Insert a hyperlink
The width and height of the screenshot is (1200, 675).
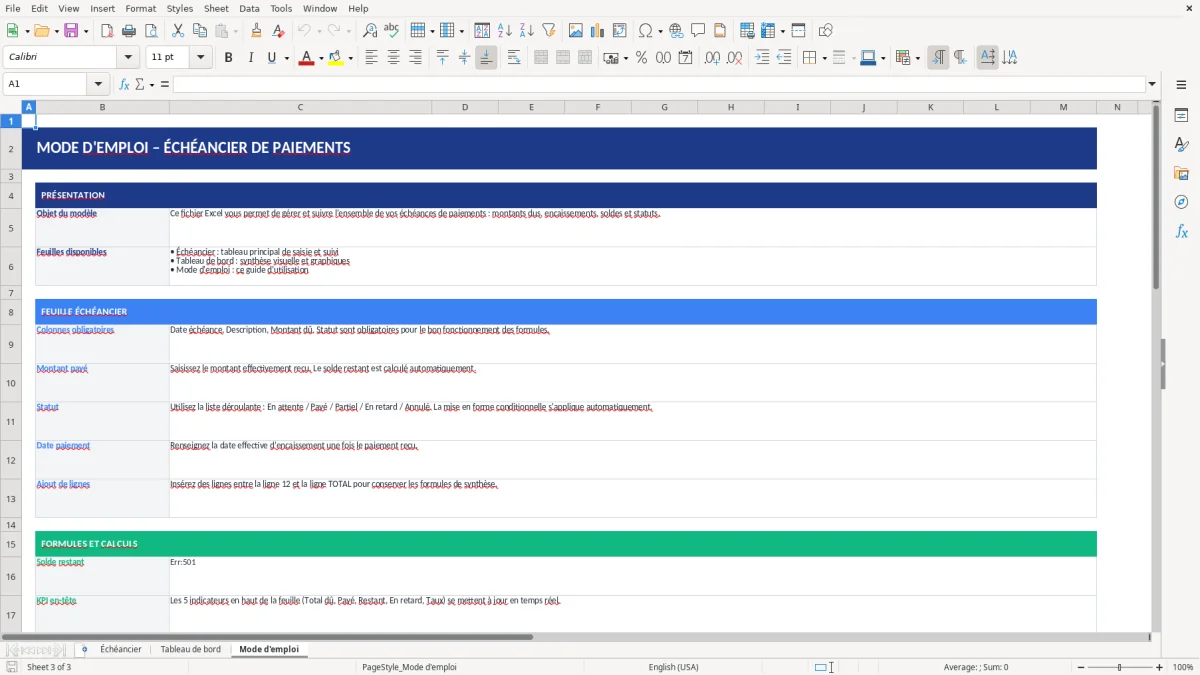tap(676, 30)
